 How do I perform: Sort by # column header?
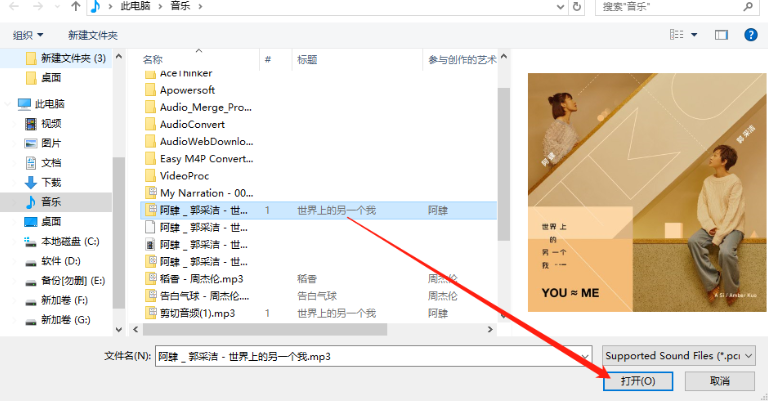(x=268, y=60)
